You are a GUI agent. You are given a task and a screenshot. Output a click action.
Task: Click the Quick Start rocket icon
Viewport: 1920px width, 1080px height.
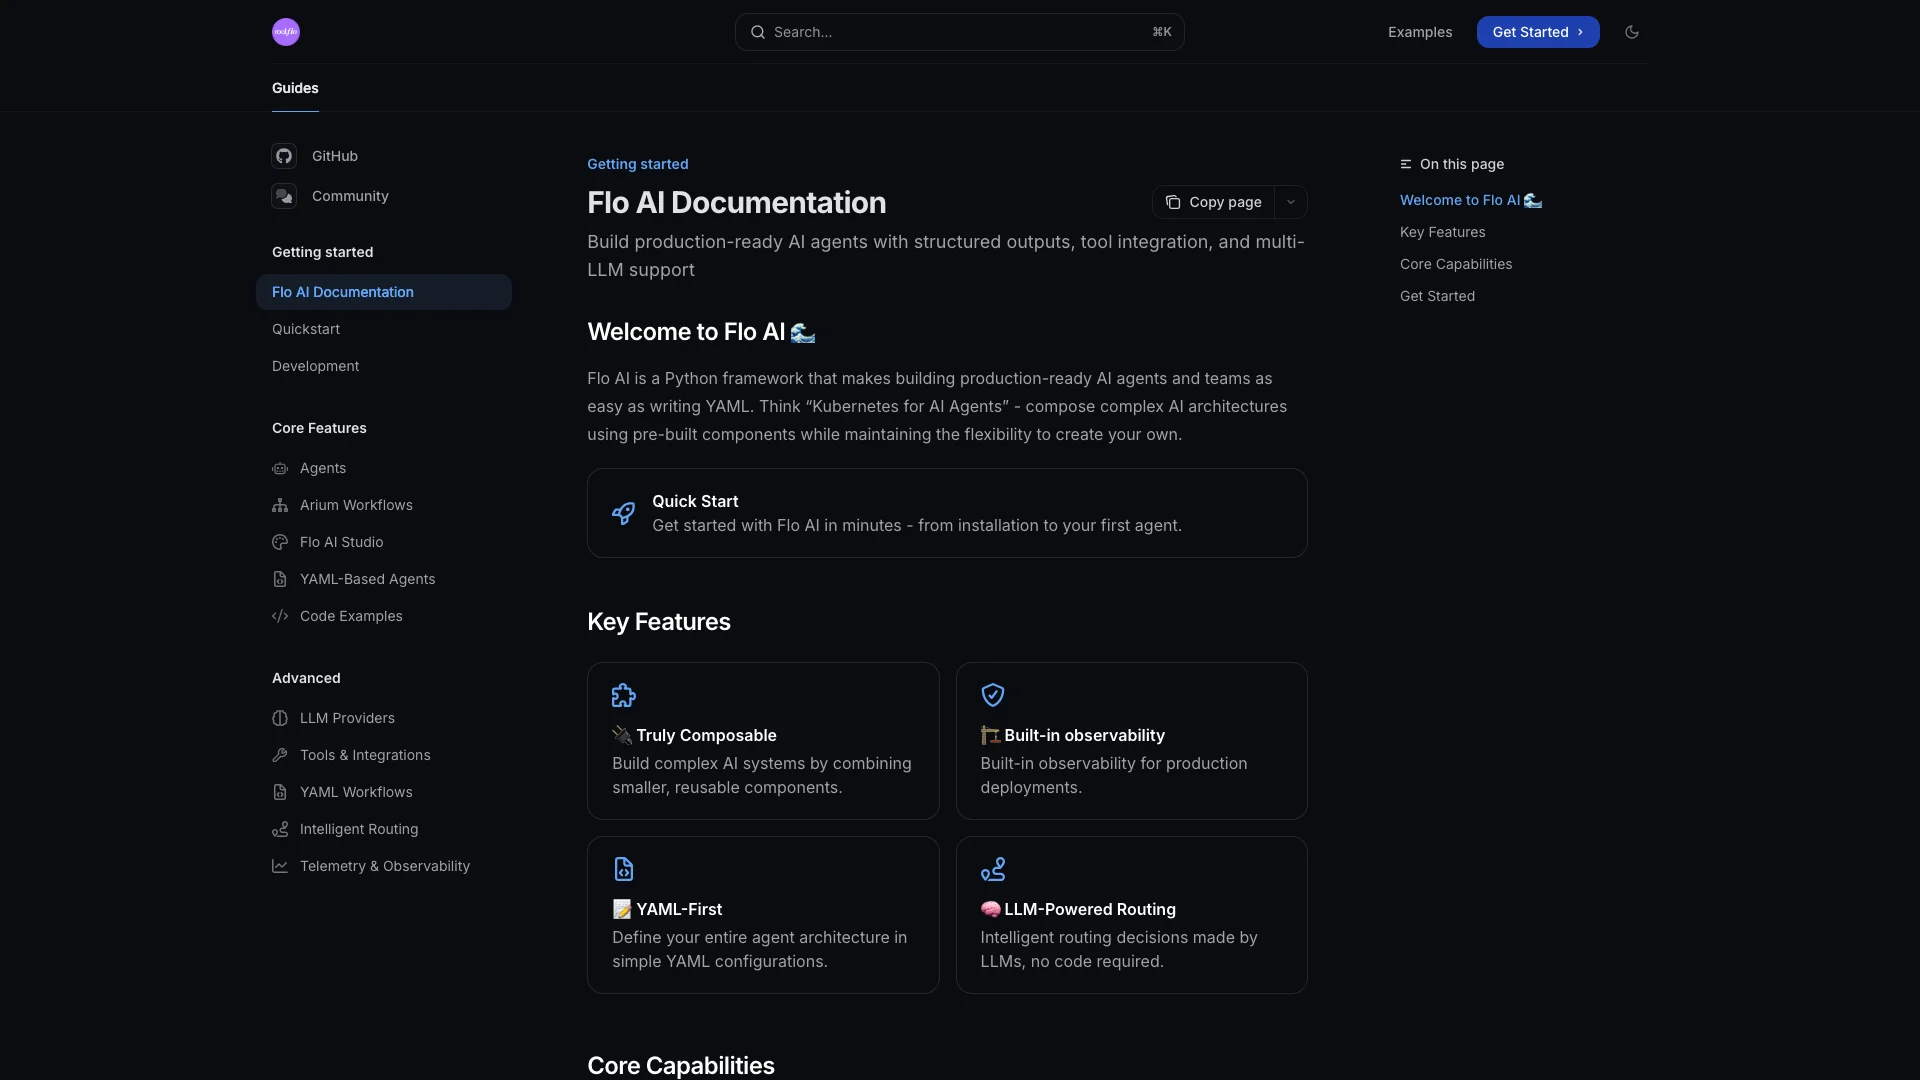[x=623, y=513]
